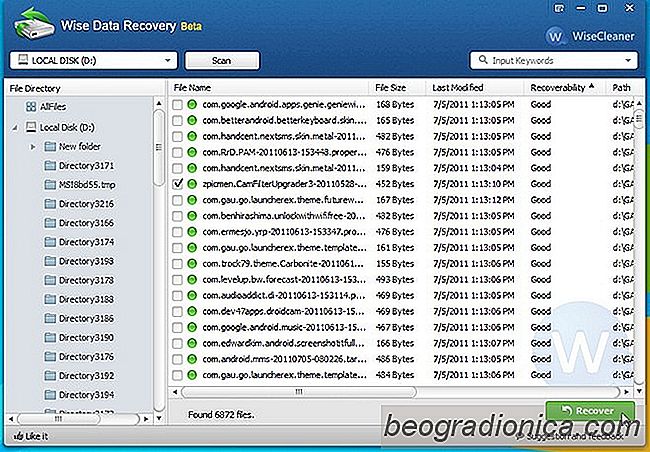Image resolution: width=650 pixels, height=452 pixels.
Task: Check the com.google.android.apps.genie file checkbox
Action: pos(177,104)
